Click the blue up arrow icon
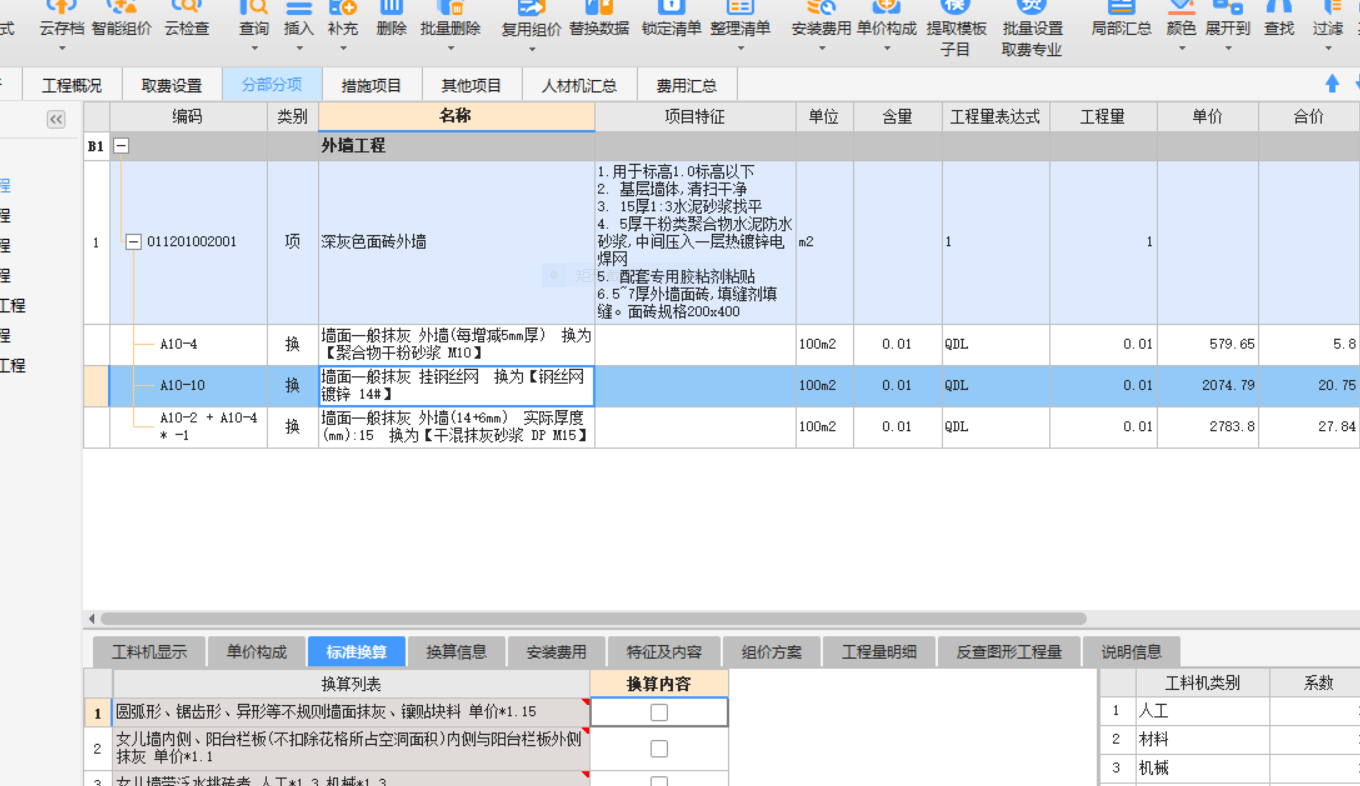Screen dimensions: 1360x786 1332,84
